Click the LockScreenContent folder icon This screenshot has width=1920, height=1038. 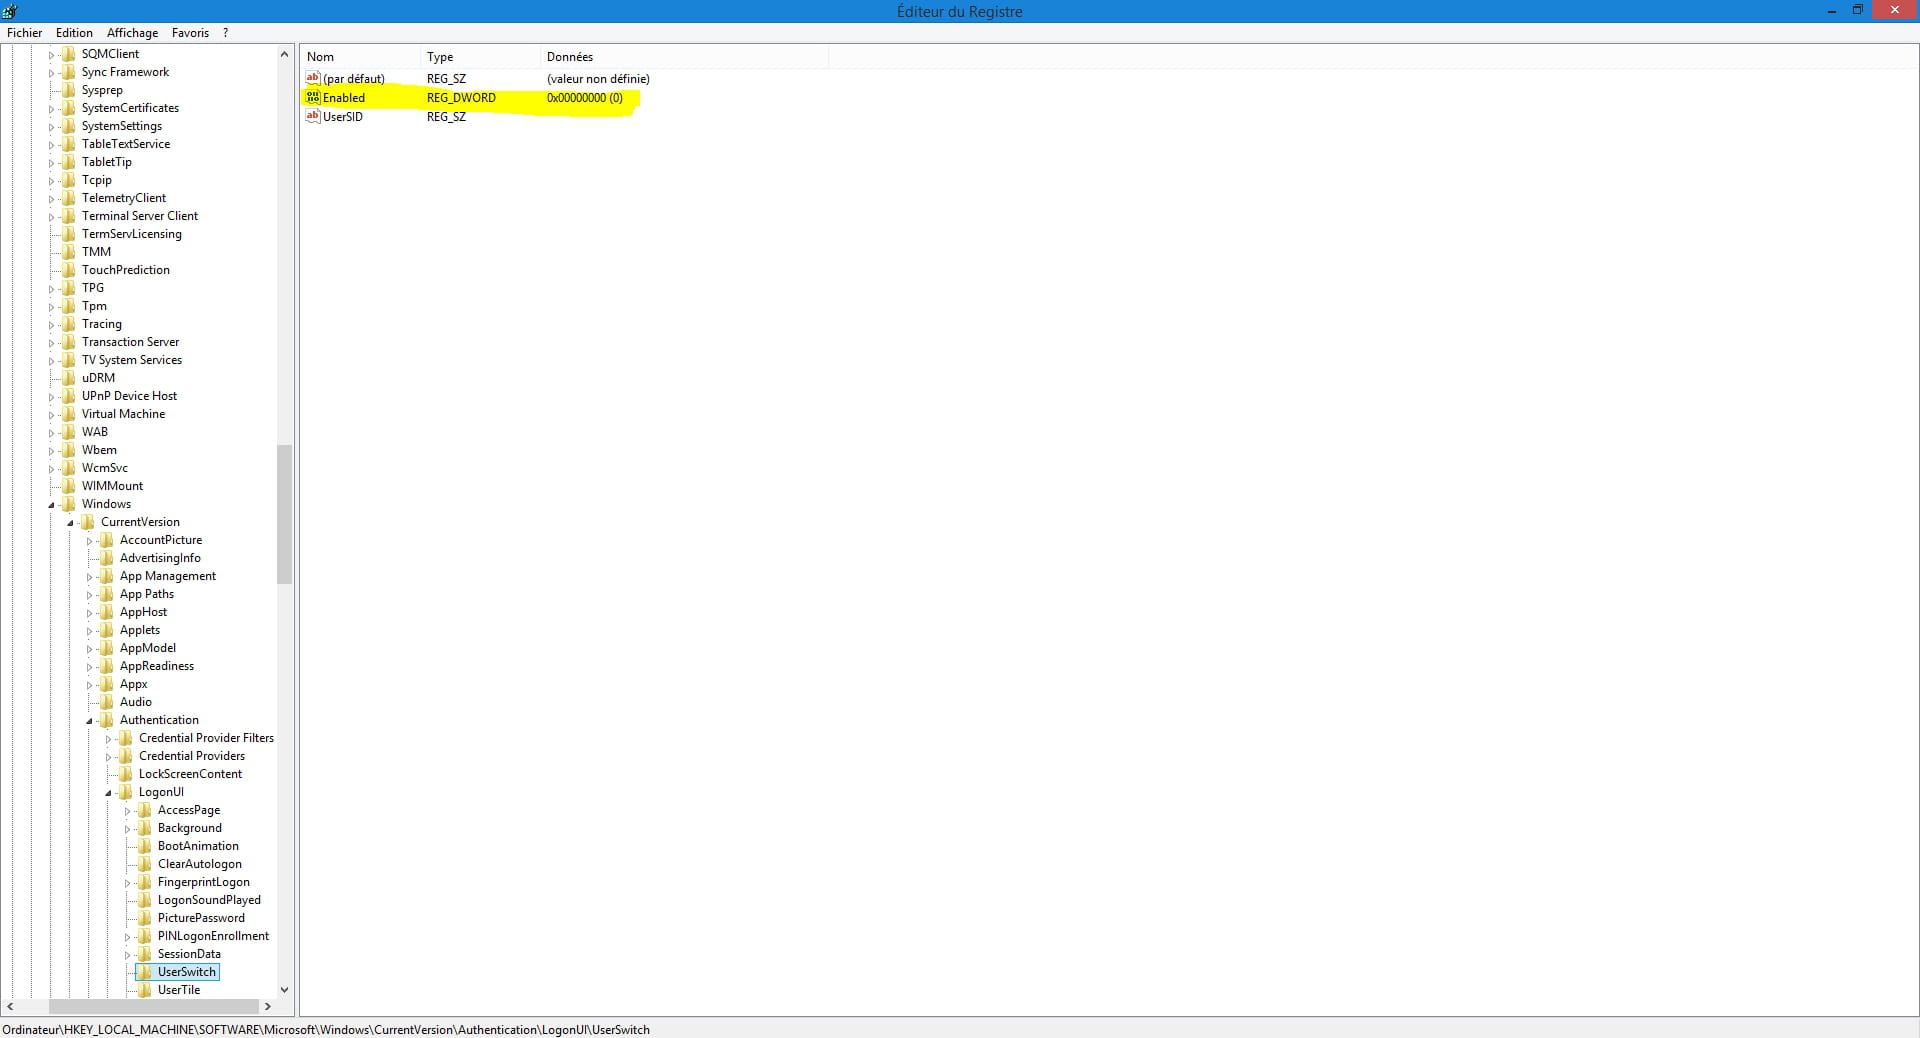pyautogui.click(x=125, y=774)
